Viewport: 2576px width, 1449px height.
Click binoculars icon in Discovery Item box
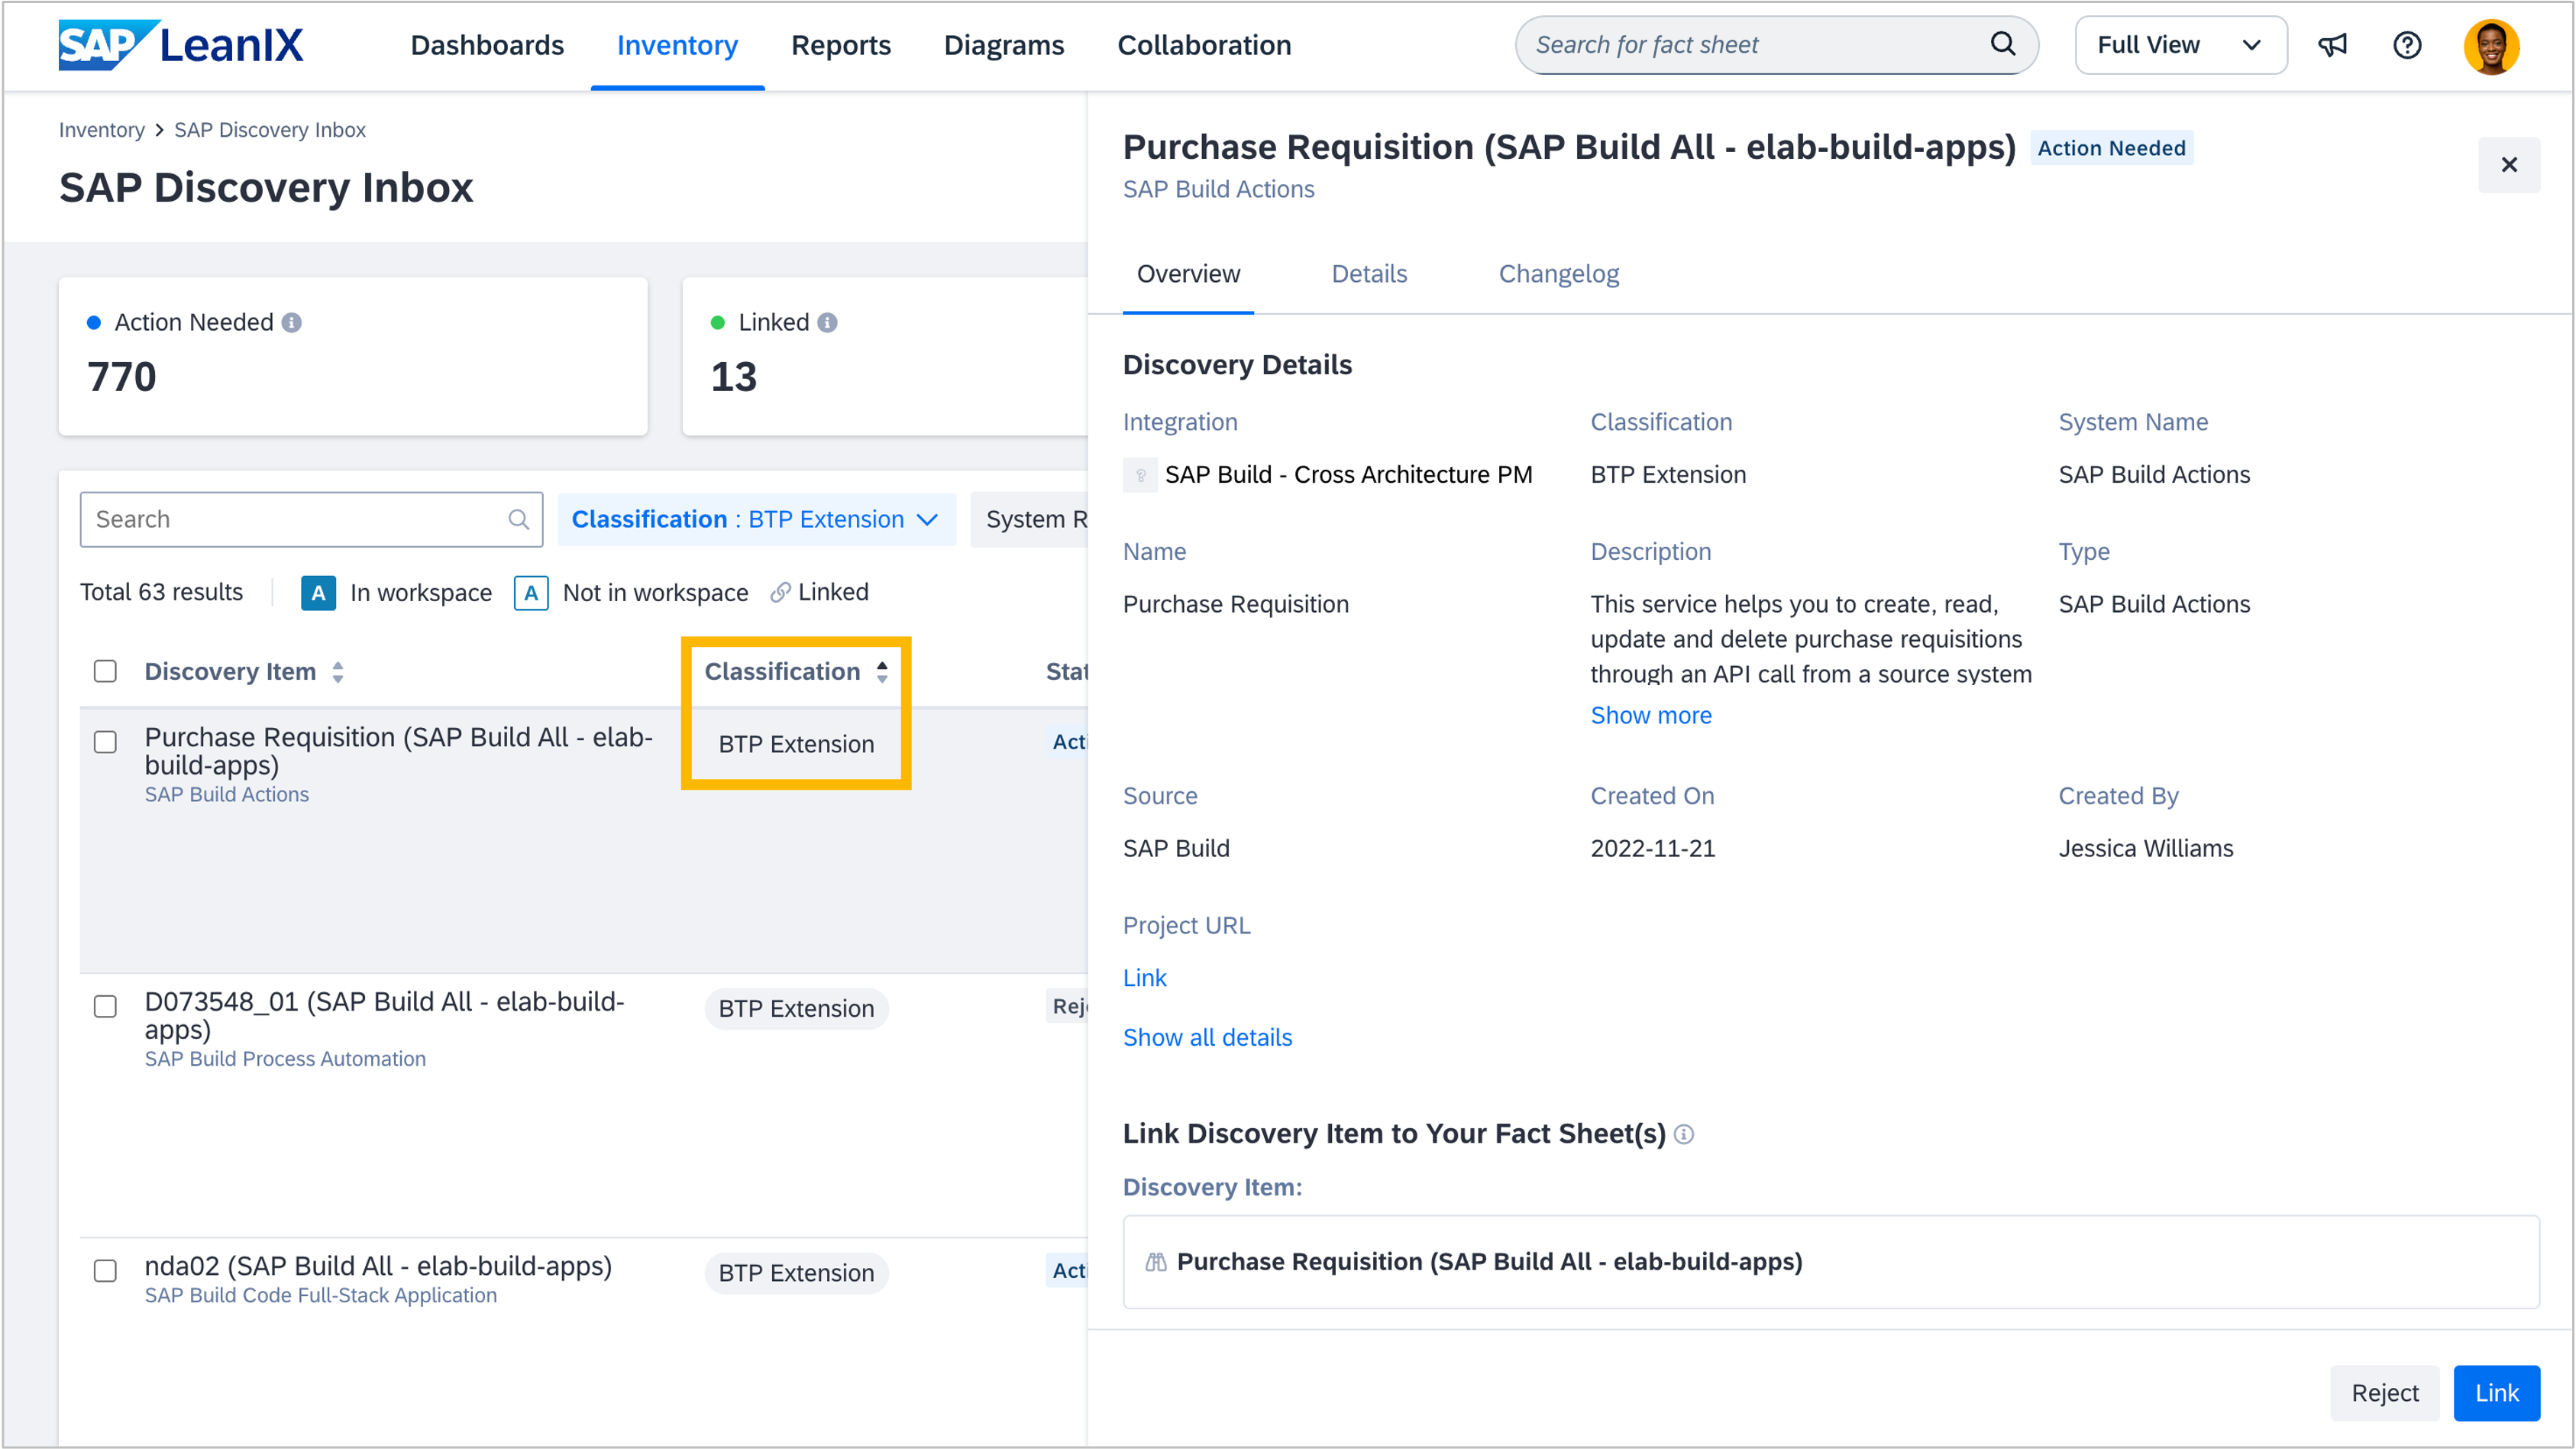click(1156, 1262)
